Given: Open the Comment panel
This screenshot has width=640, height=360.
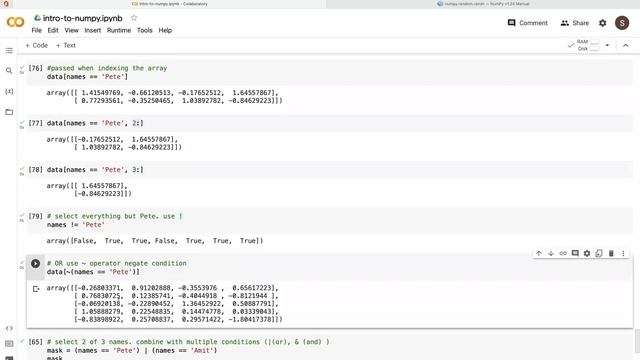Looking at the screenshot, I should pos(527,23).
